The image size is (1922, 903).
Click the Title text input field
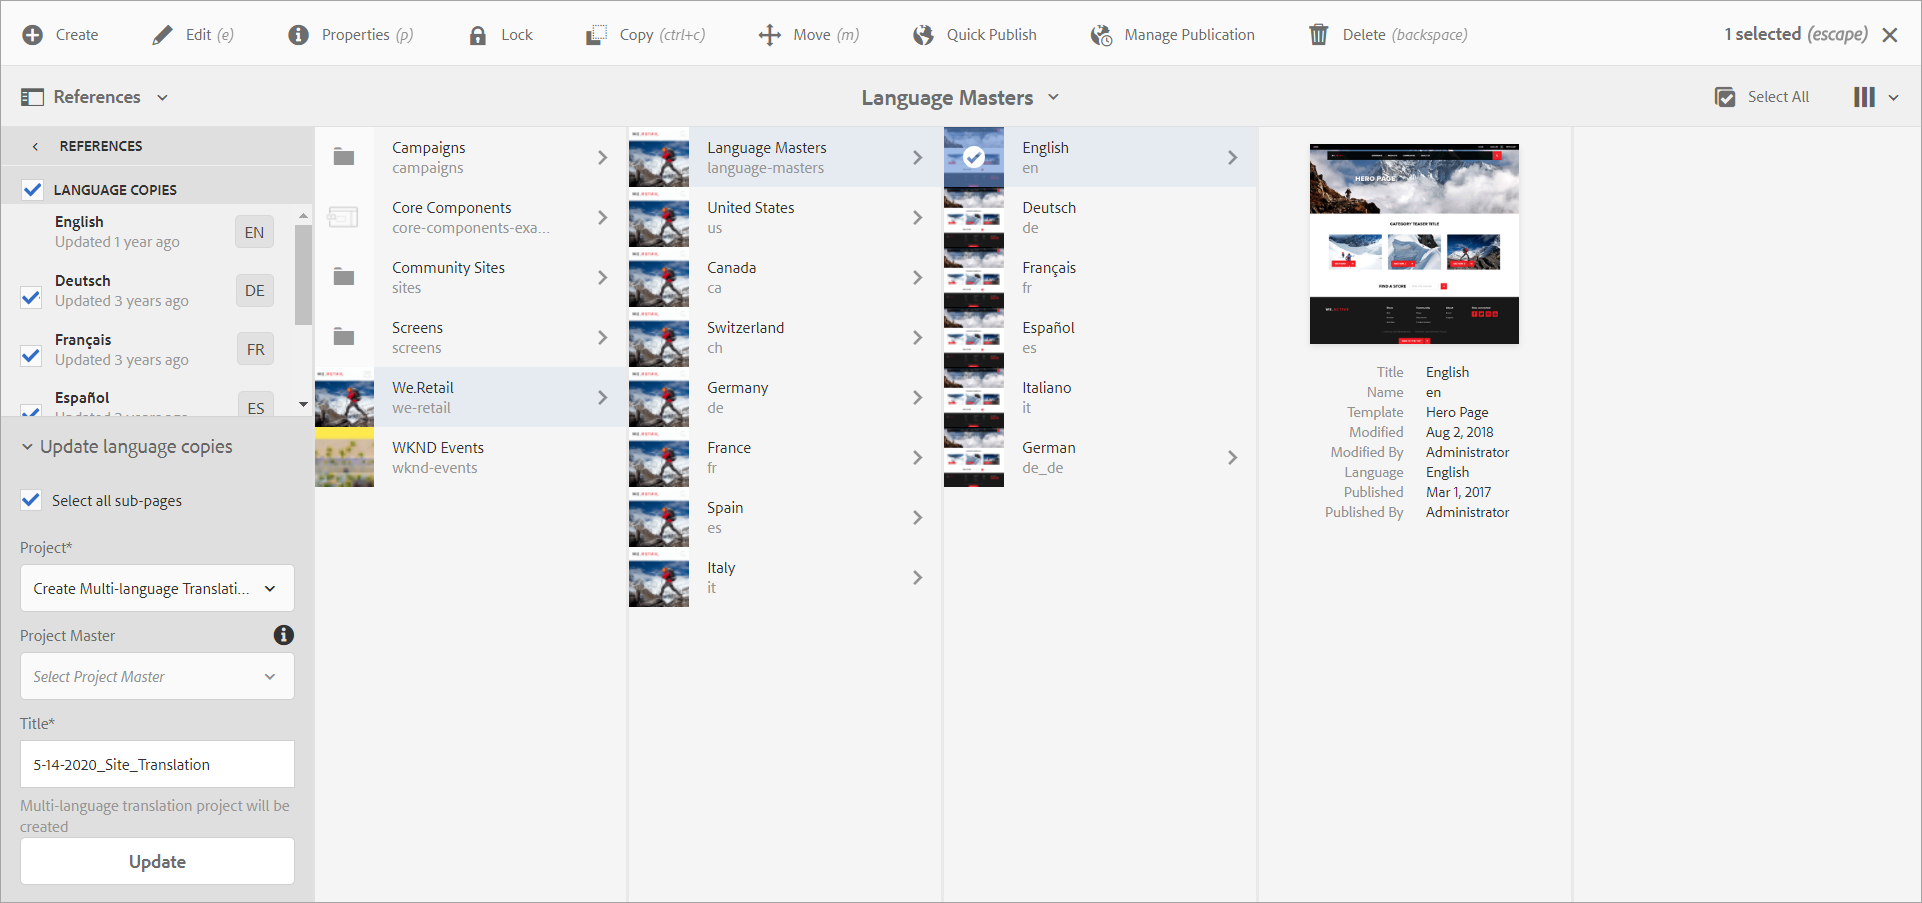point(157,764)
